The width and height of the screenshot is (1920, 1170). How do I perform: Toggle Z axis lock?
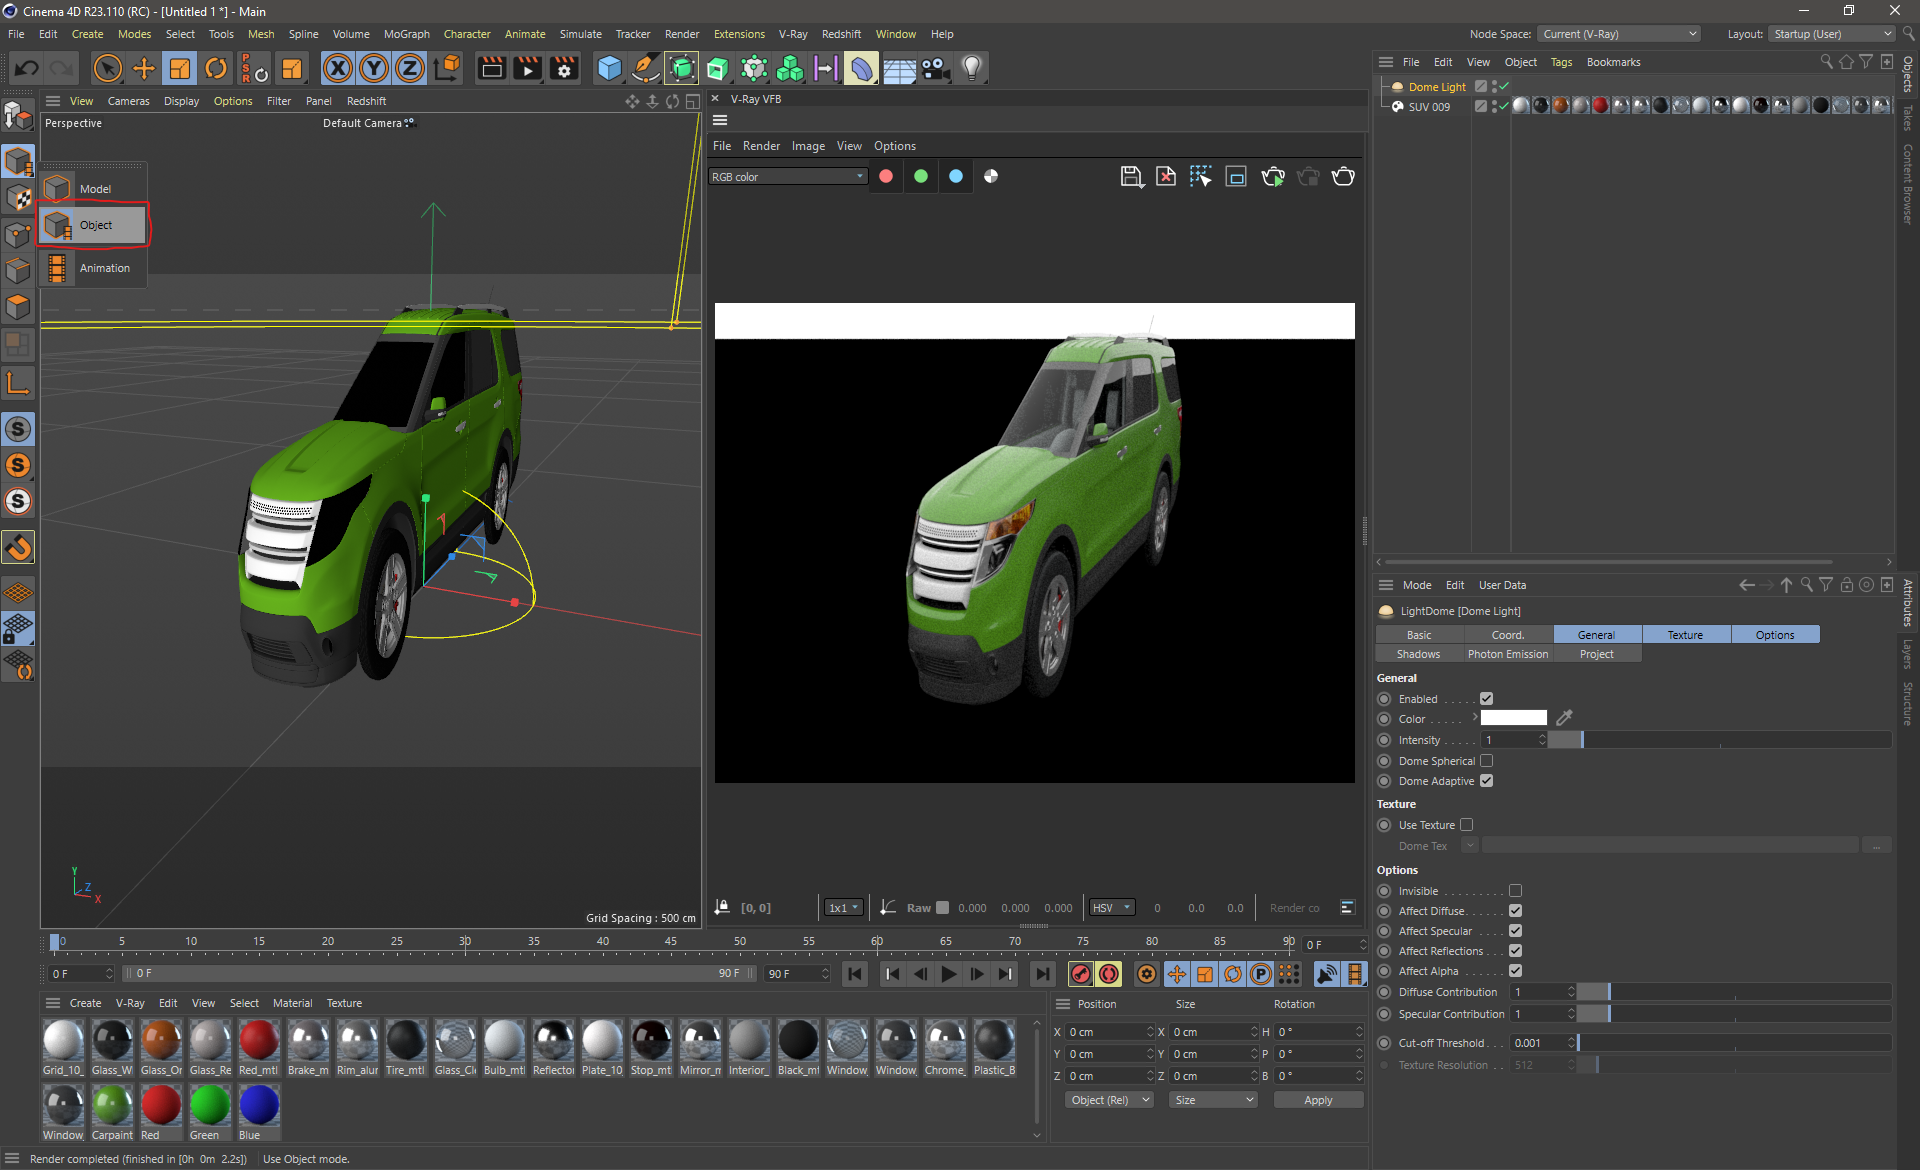(410, 68)
